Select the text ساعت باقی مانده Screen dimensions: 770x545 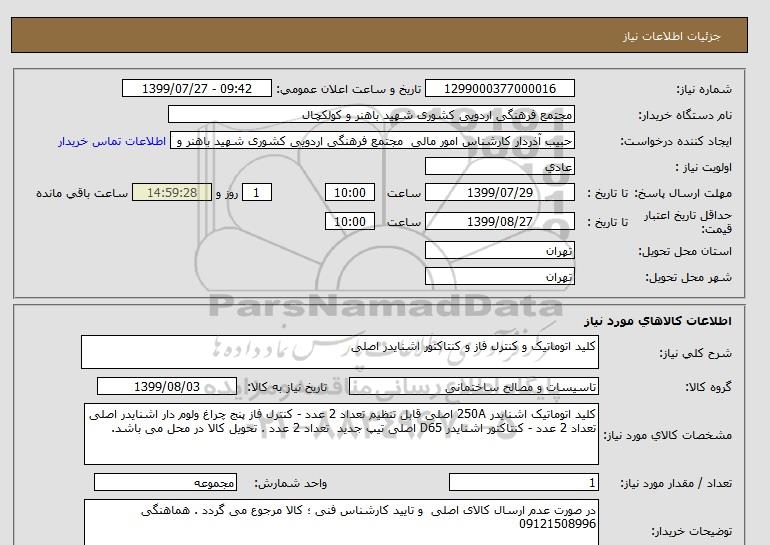tap(82, 193)
